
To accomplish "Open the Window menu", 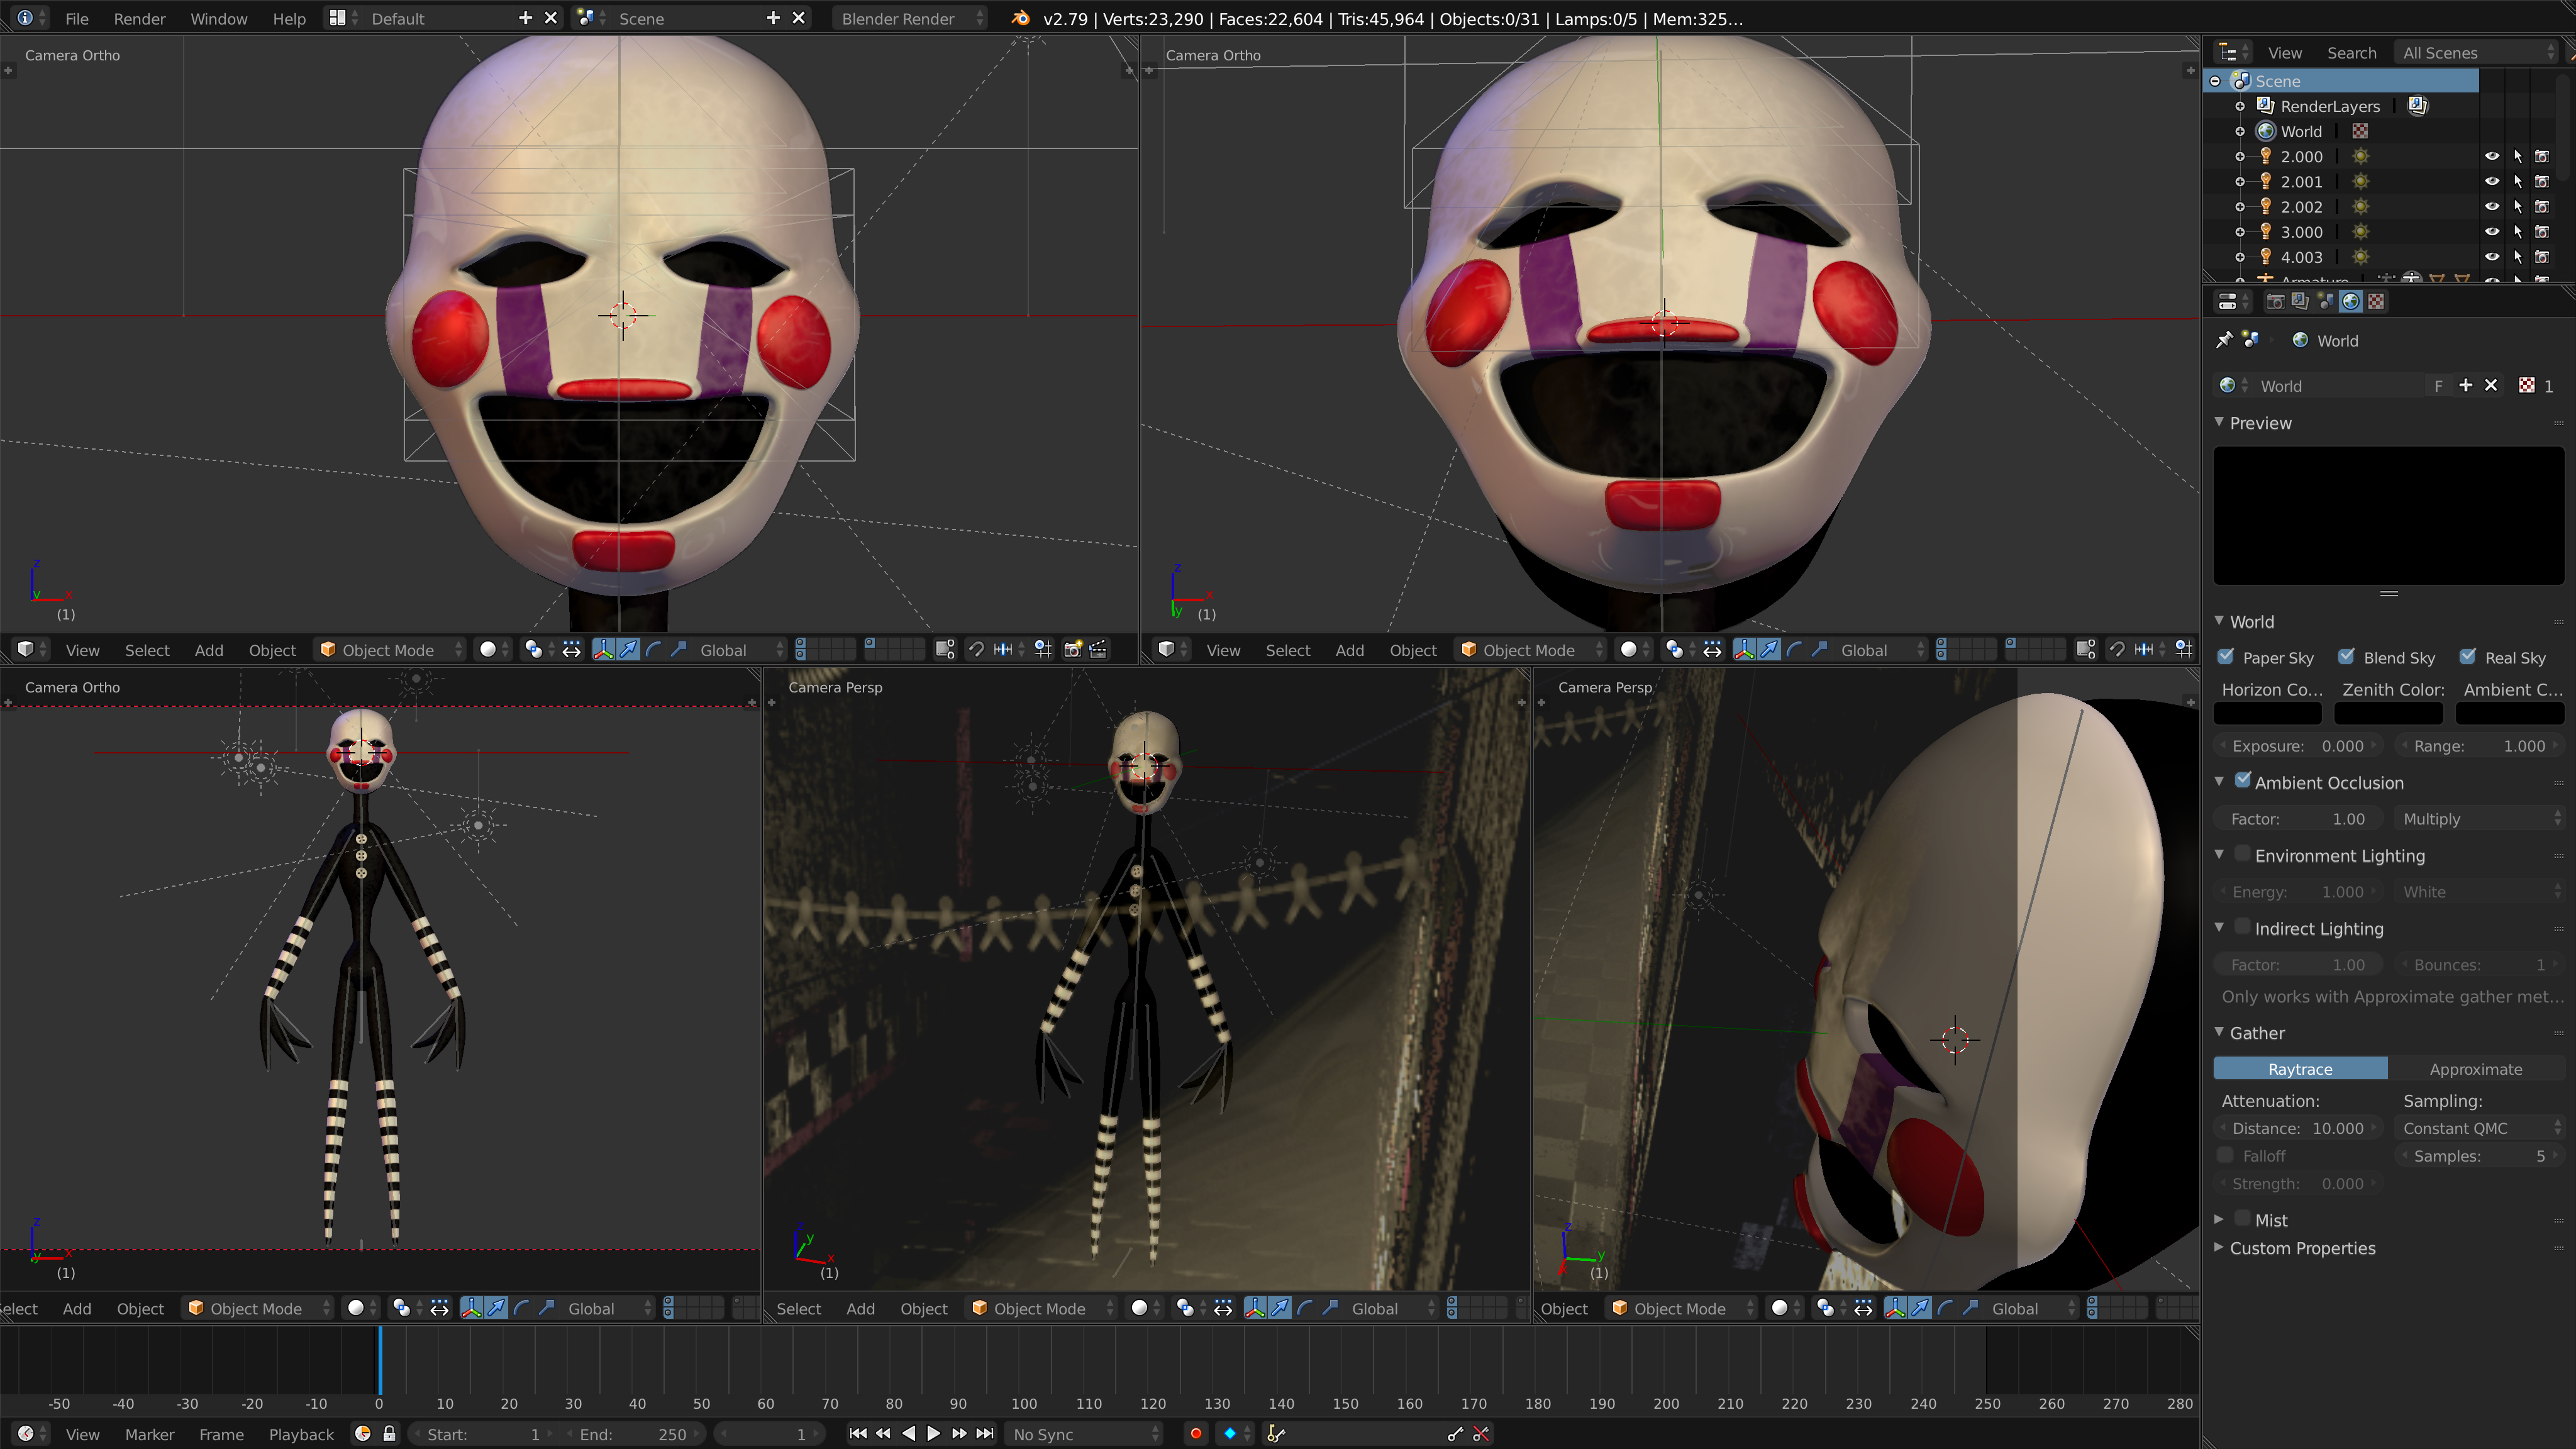I will [218, 18].
